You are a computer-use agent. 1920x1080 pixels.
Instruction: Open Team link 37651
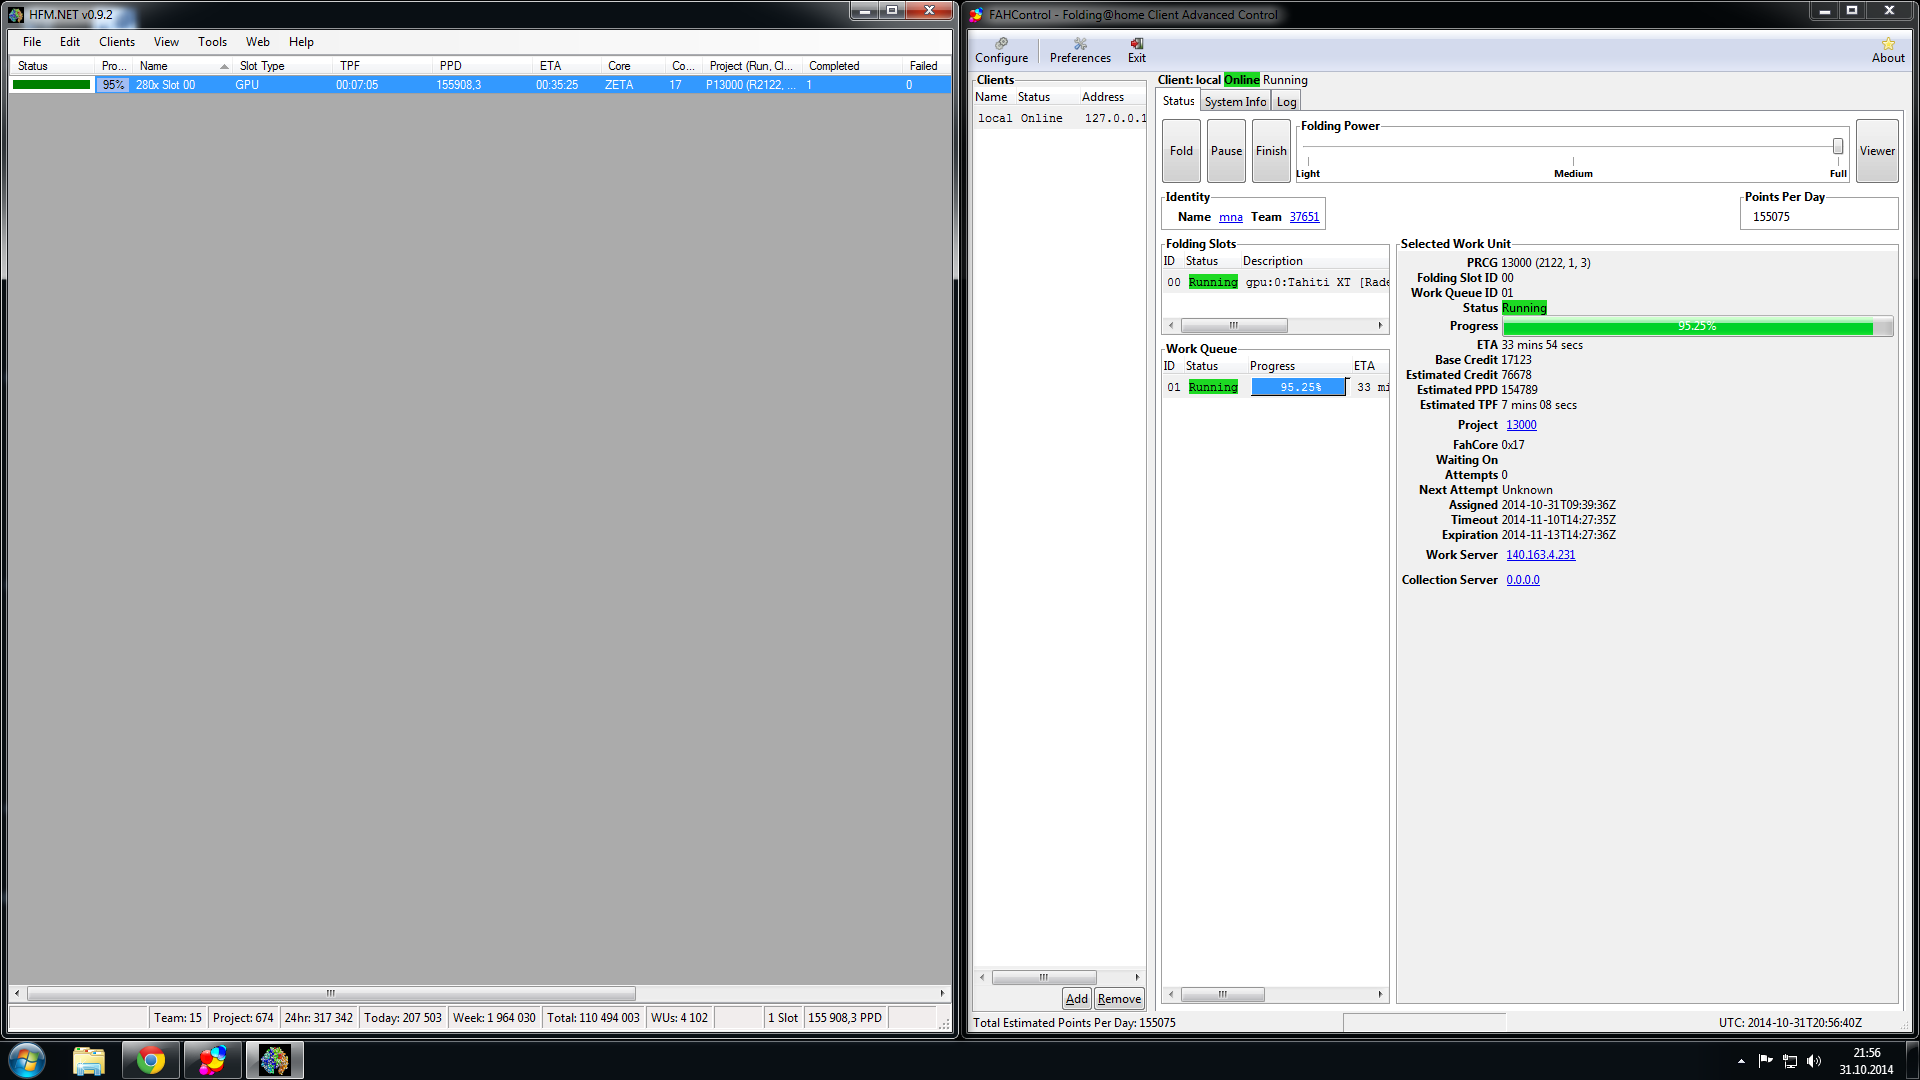pyautogui.click(x=1304, y=217)
